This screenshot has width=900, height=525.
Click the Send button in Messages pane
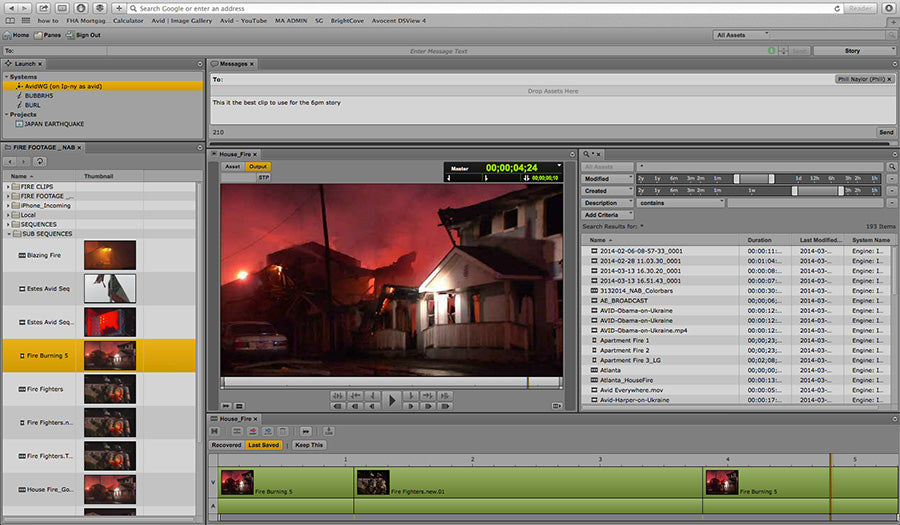pyautogui.click(x=886, y=132)
